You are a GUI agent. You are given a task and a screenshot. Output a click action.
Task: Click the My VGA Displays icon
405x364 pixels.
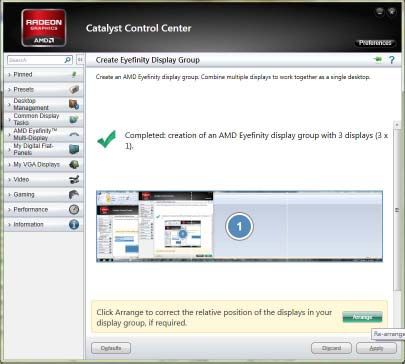[74, 164]
